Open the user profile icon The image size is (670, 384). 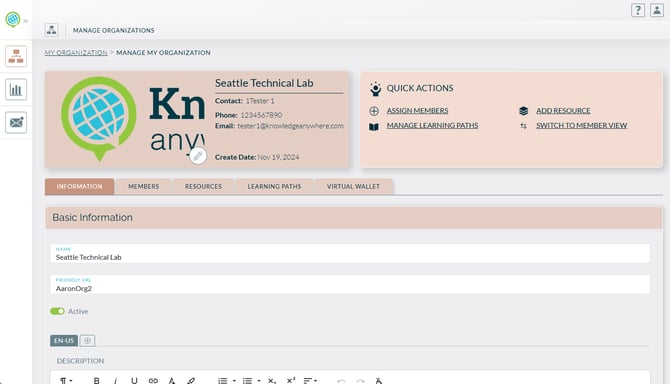click(657, 10)
